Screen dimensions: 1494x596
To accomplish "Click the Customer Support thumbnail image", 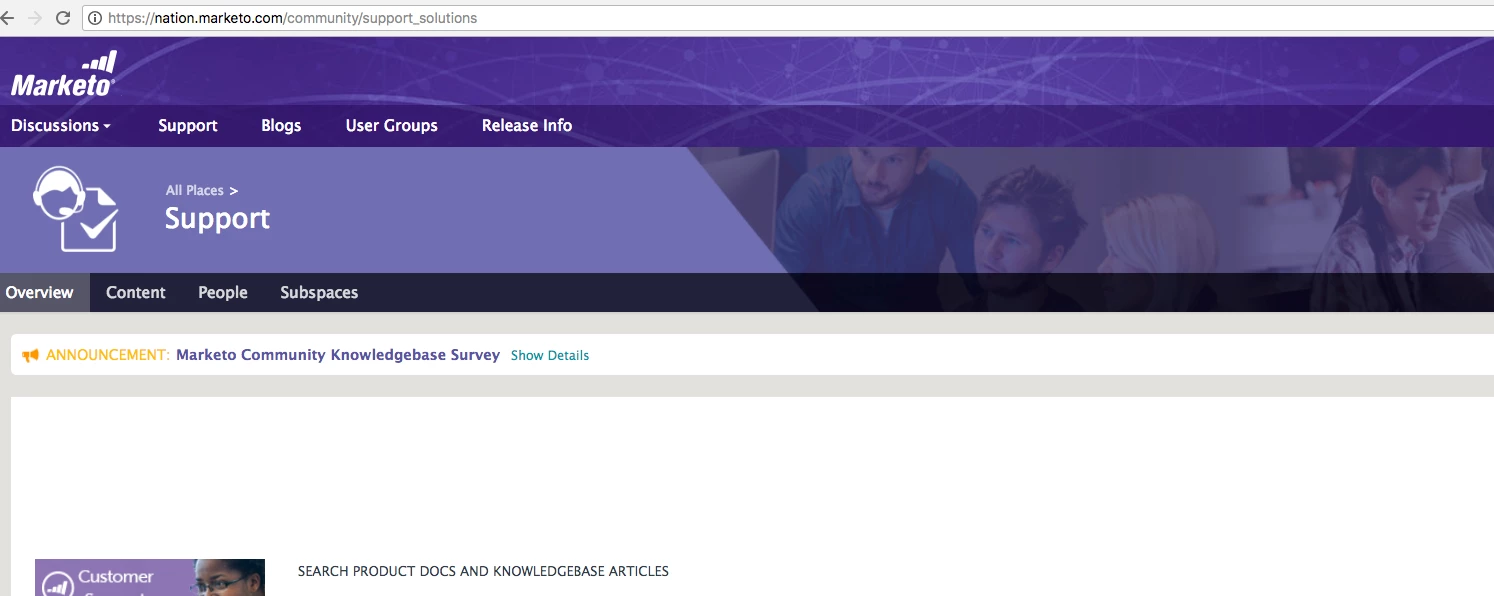I will pos(150,577).
